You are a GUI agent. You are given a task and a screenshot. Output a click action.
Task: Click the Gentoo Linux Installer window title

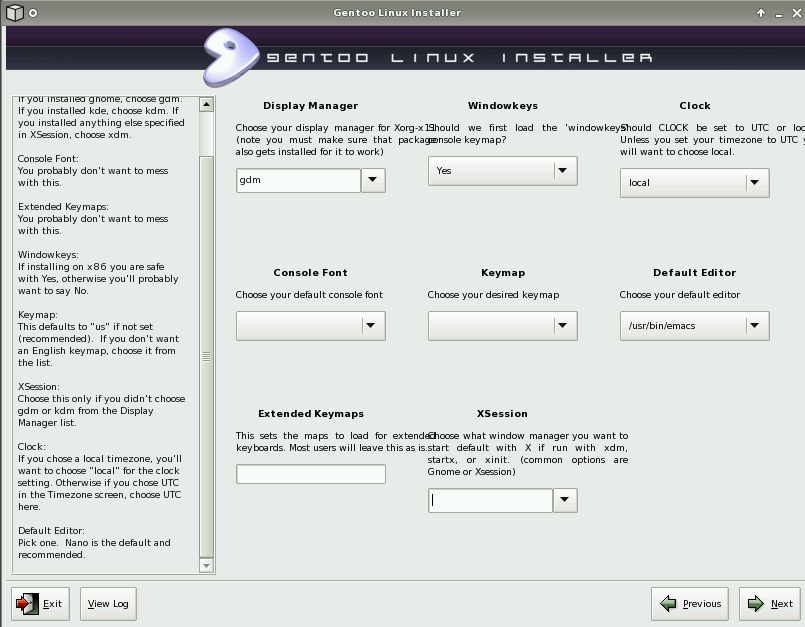coord(397,13)
